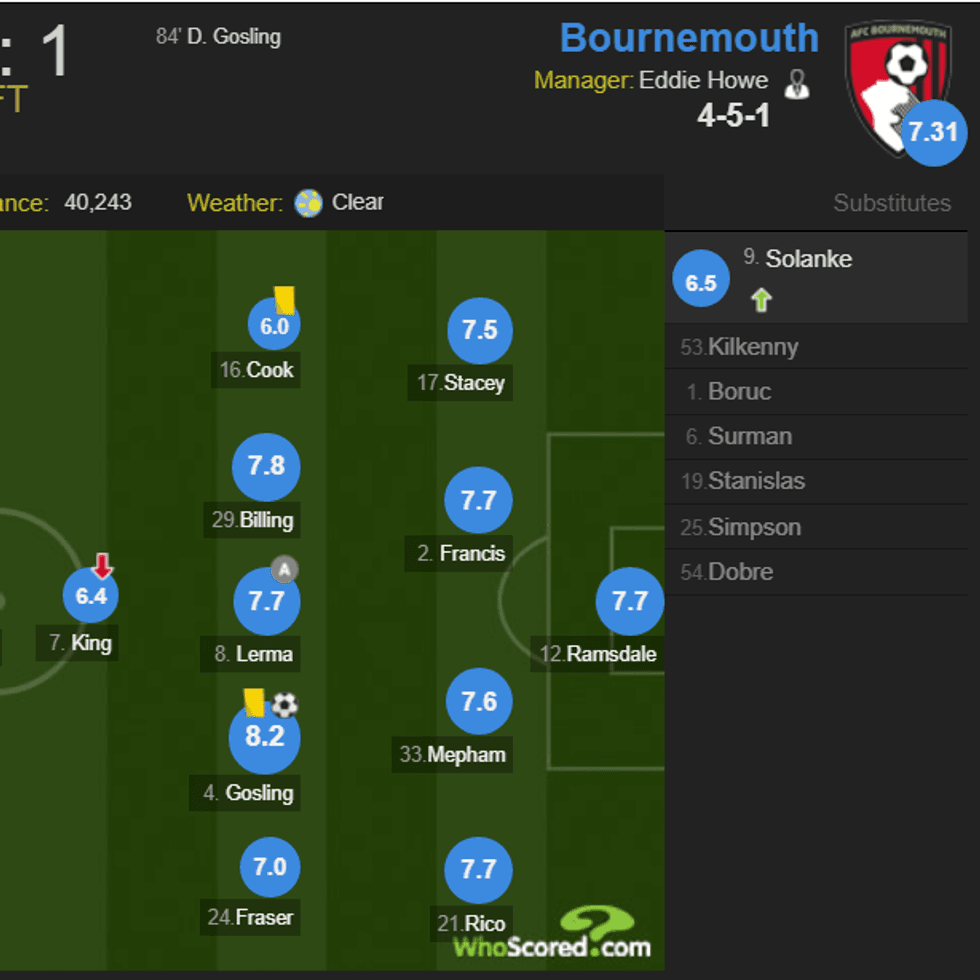
Task: Click Gosling's yellow card icon
Action: coord(254,702)
